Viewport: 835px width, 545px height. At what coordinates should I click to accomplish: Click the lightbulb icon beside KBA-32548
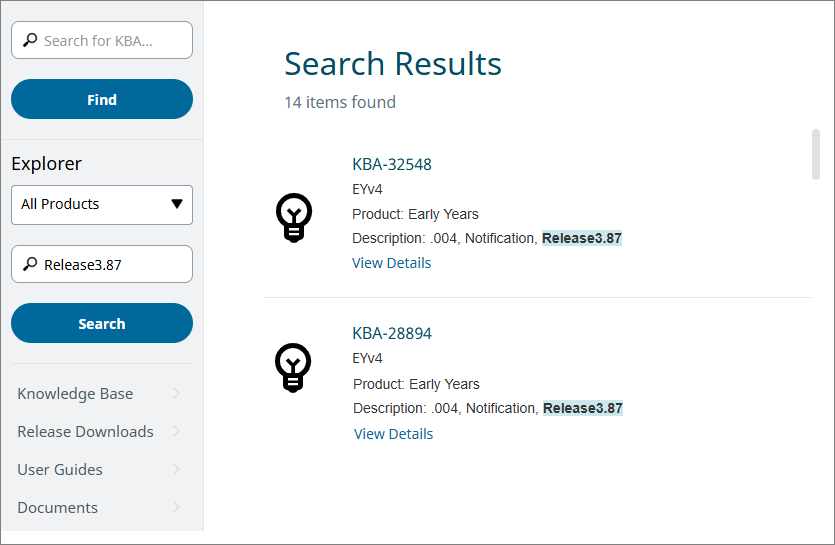coord(293,217)
